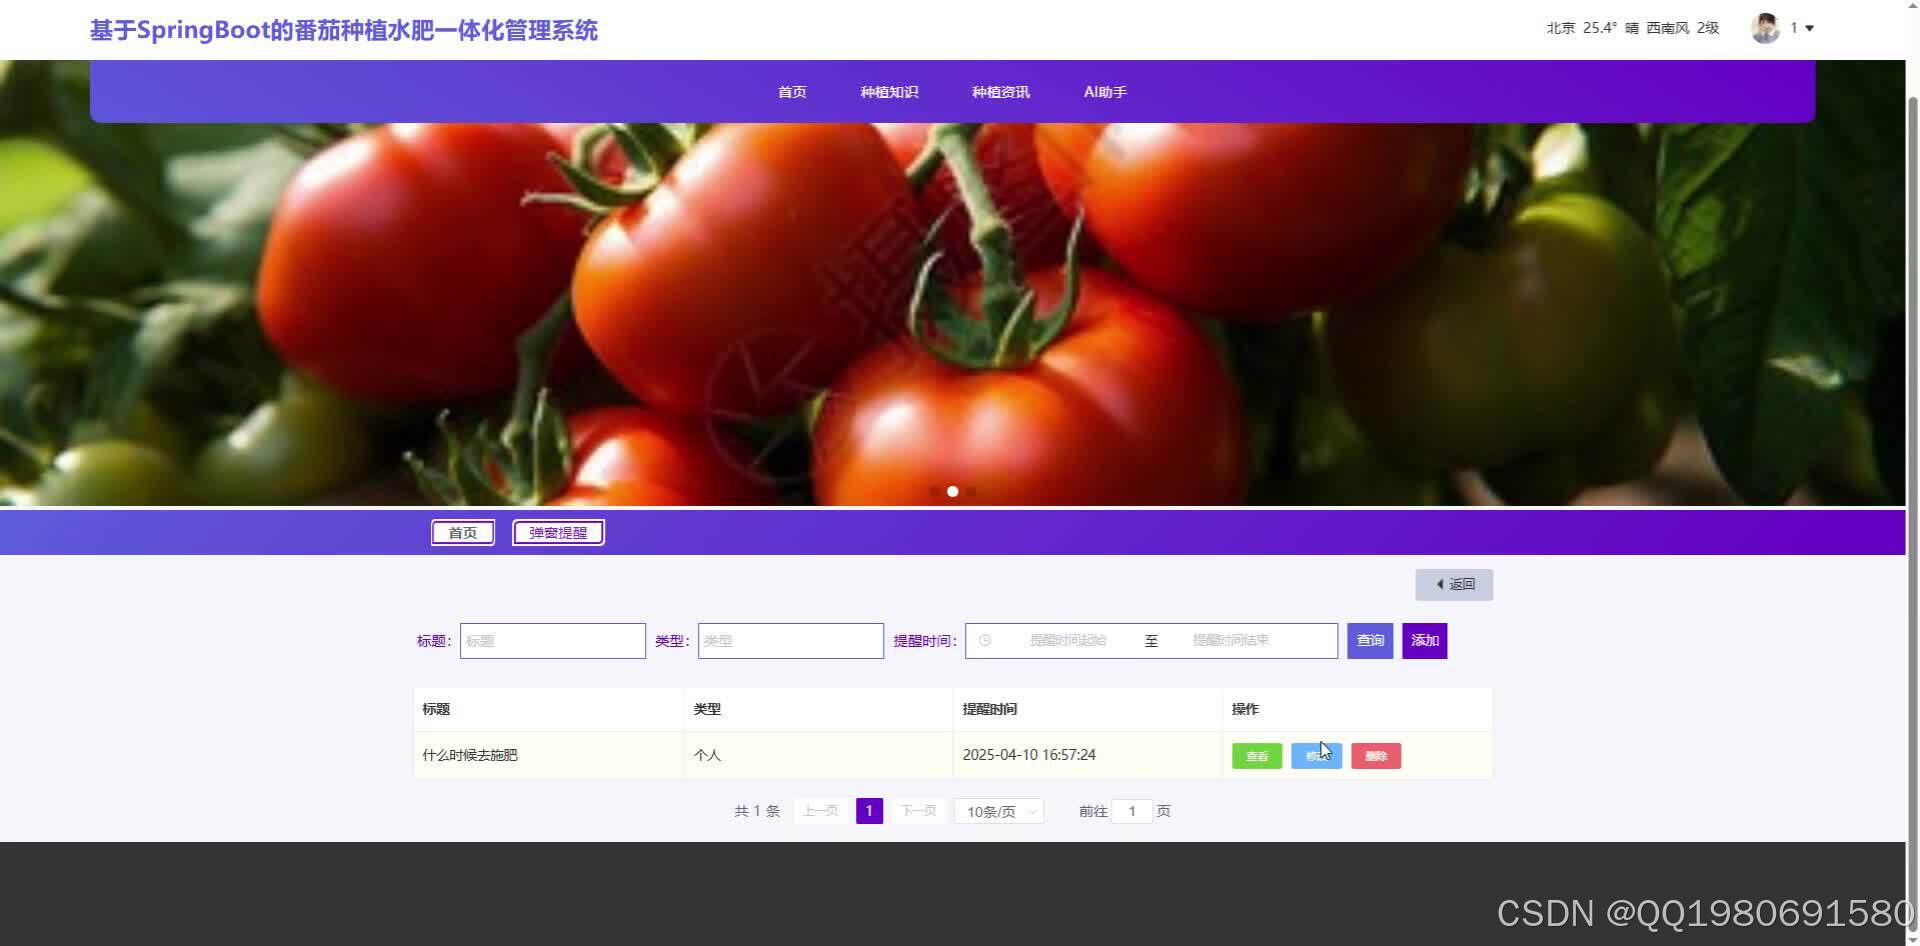Switch to the 种植资讯 tab
The image size is (1920, 946).
coord(1000,91)
